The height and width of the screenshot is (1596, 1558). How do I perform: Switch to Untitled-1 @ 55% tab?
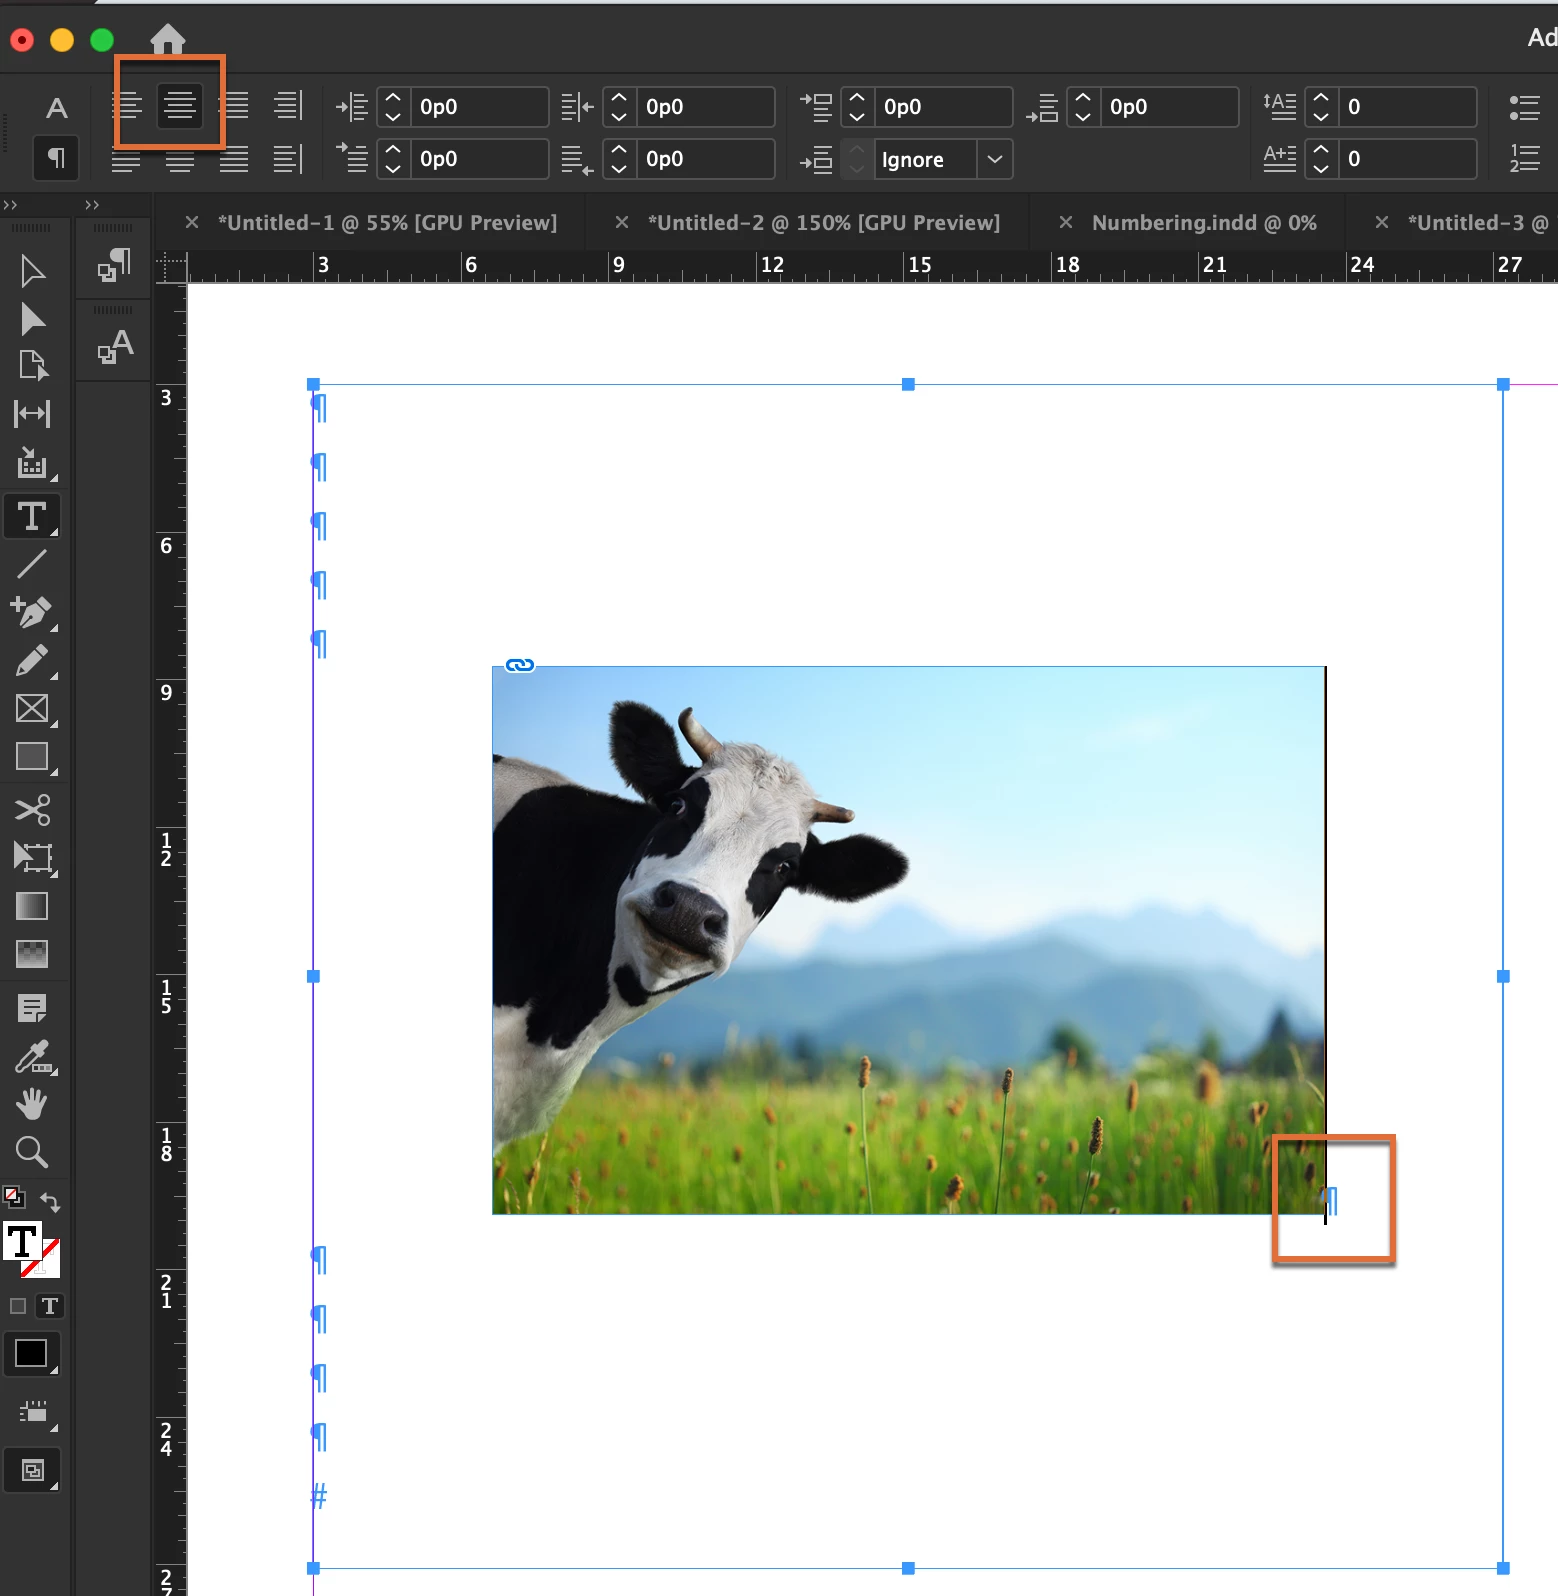click(x=387, y=223)
